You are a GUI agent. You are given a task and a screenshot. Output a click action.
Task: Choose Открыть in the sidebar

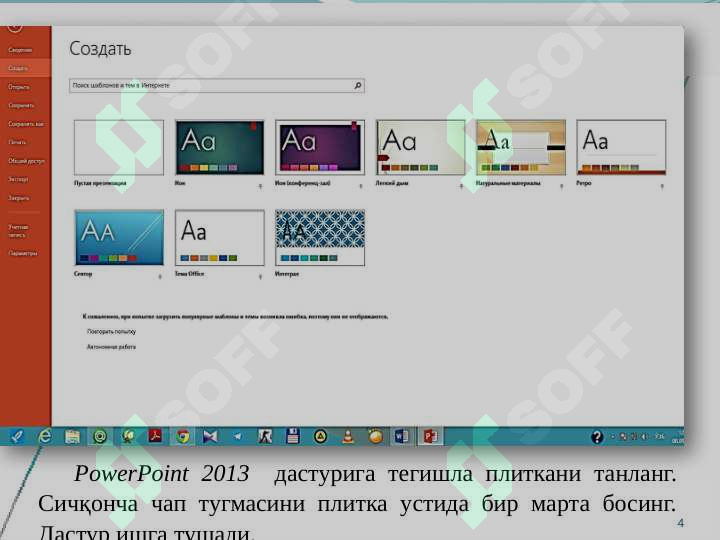tap(19, 87)
